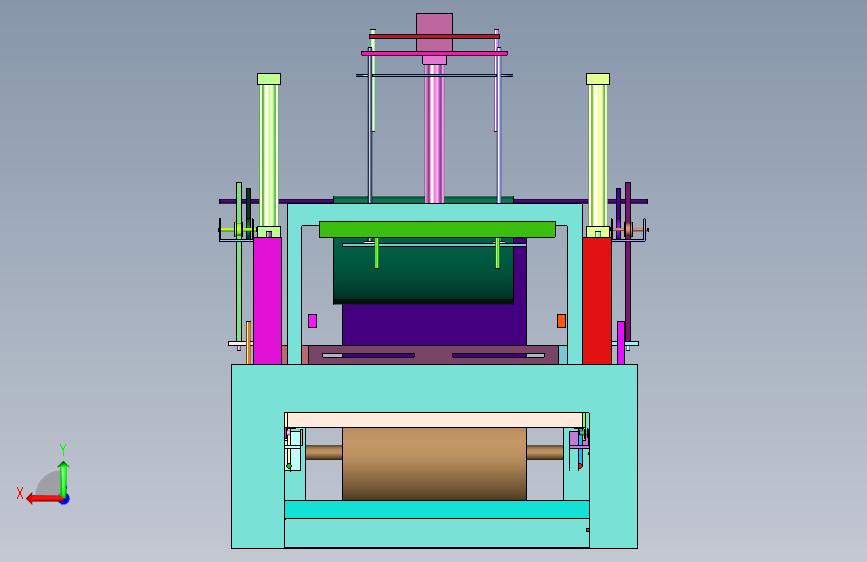The height and width of the screenshot is (562, 867).
Task: Click the Y label on the orientation triad
Action: pyautogui.click(x=63, y=449)
